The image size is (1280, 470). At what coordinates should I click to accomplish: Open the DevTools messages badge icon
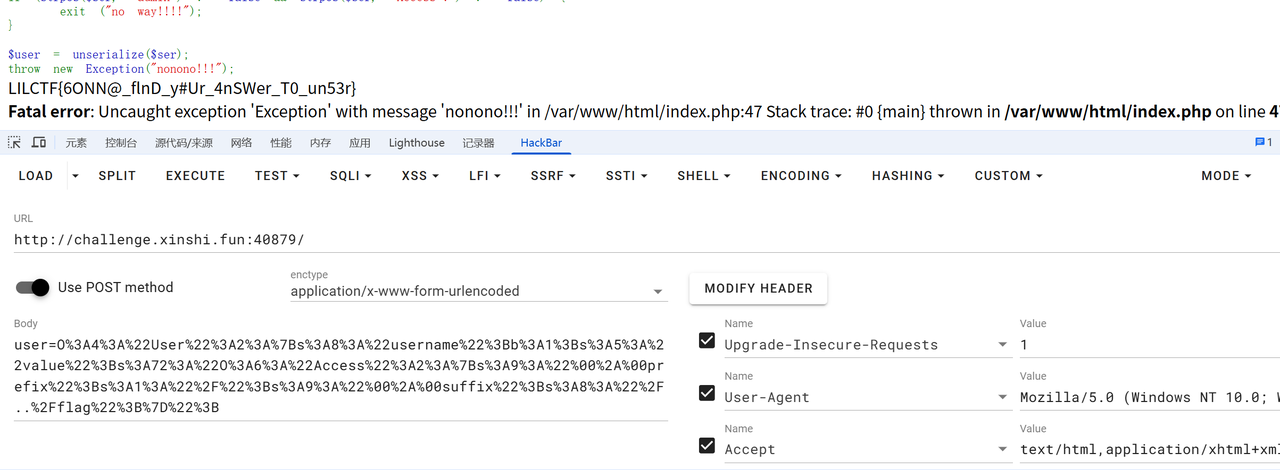click(1263, 143)
